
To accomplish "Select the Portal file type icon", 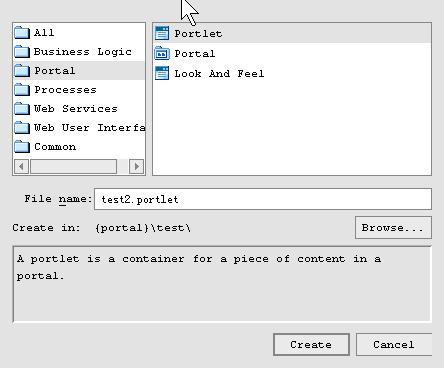I will [x=162, y=53].
